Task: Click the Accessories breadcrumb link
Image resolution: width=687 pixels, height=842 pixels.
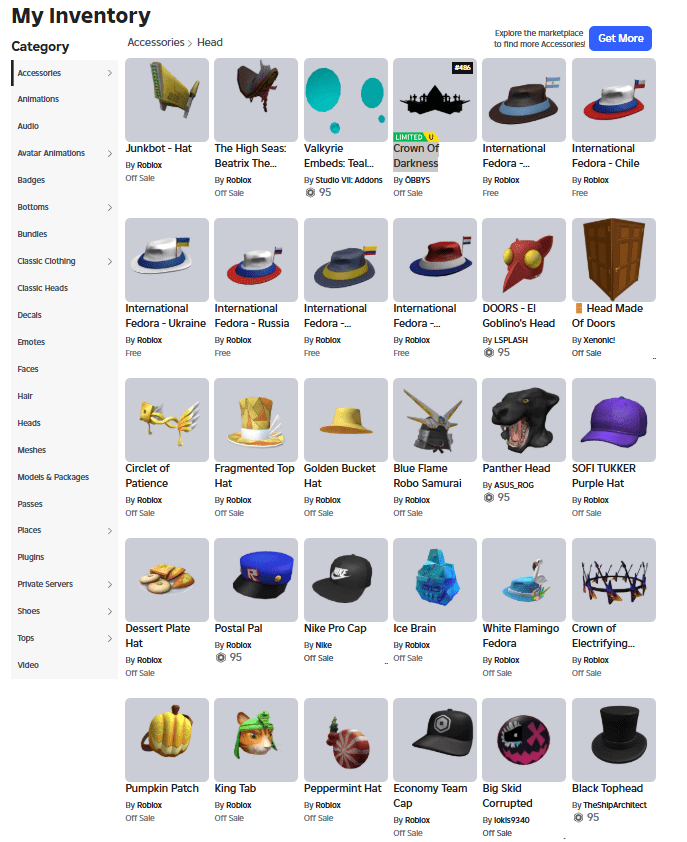Action: (156, 43)
